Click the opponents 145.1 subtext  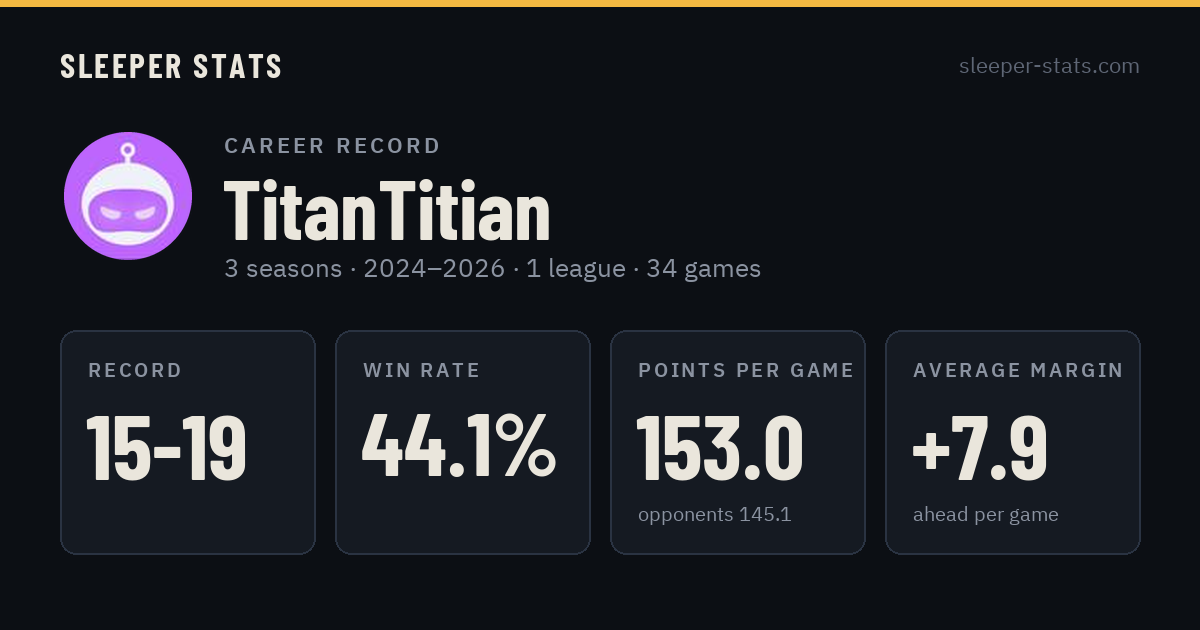point(715,515)
